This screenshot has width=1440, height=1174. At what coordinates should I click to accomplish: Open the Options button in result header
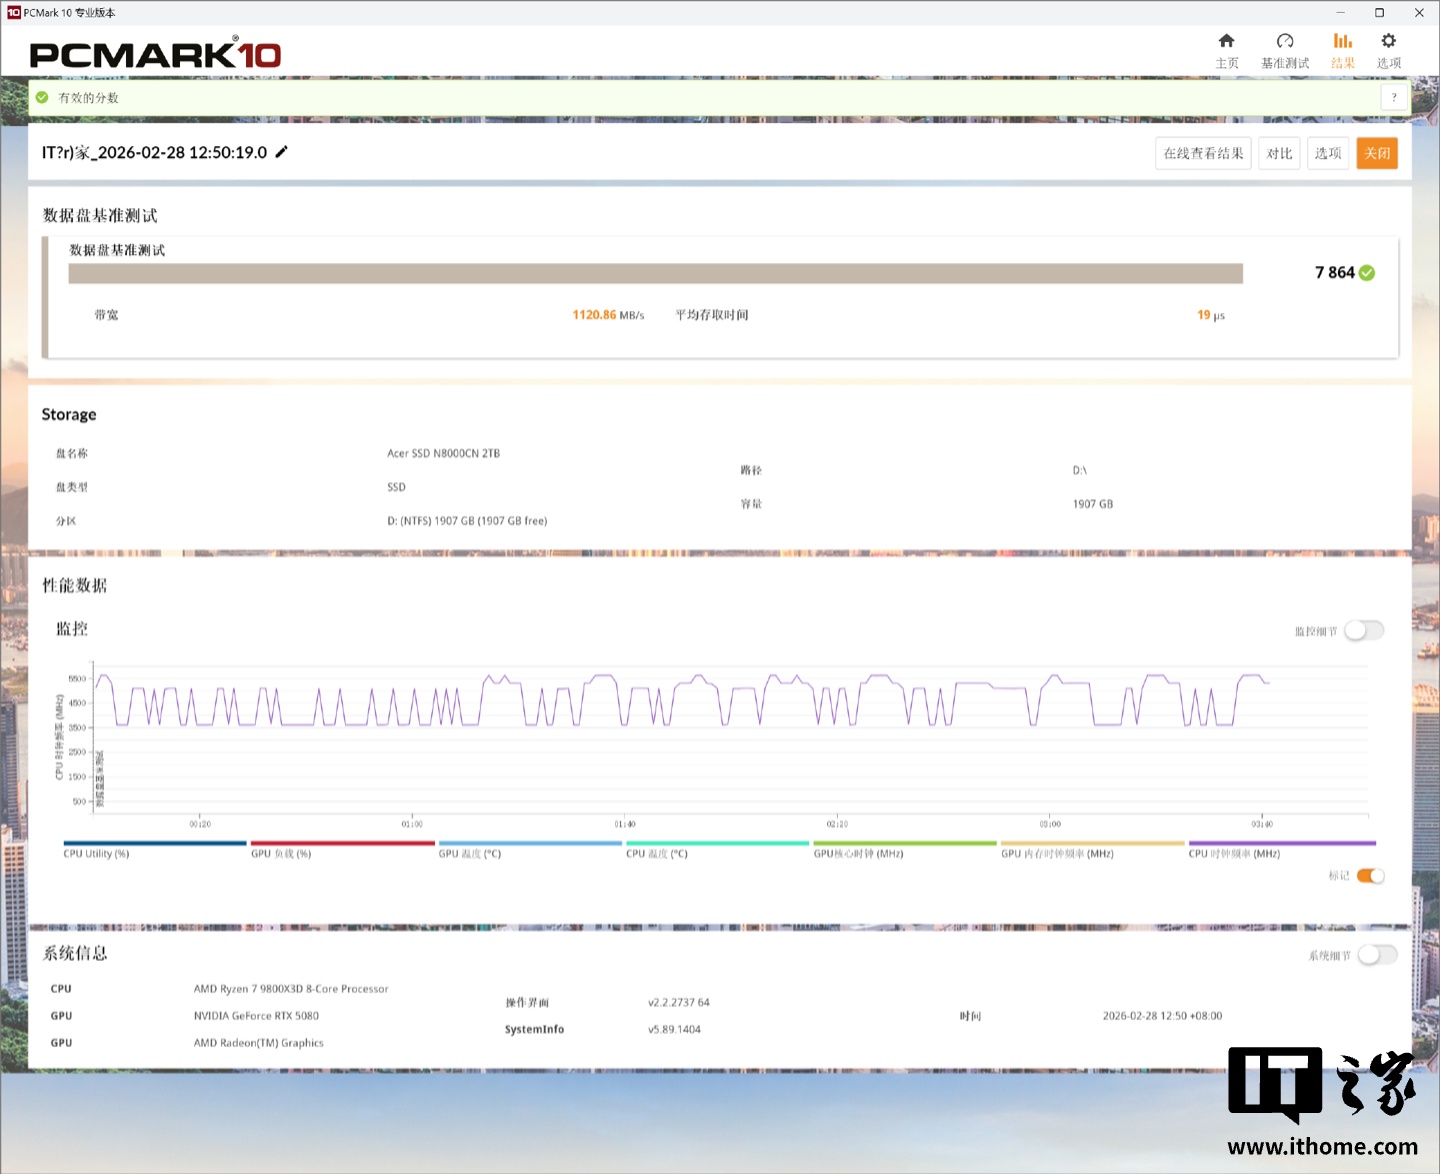[1327, 153]
